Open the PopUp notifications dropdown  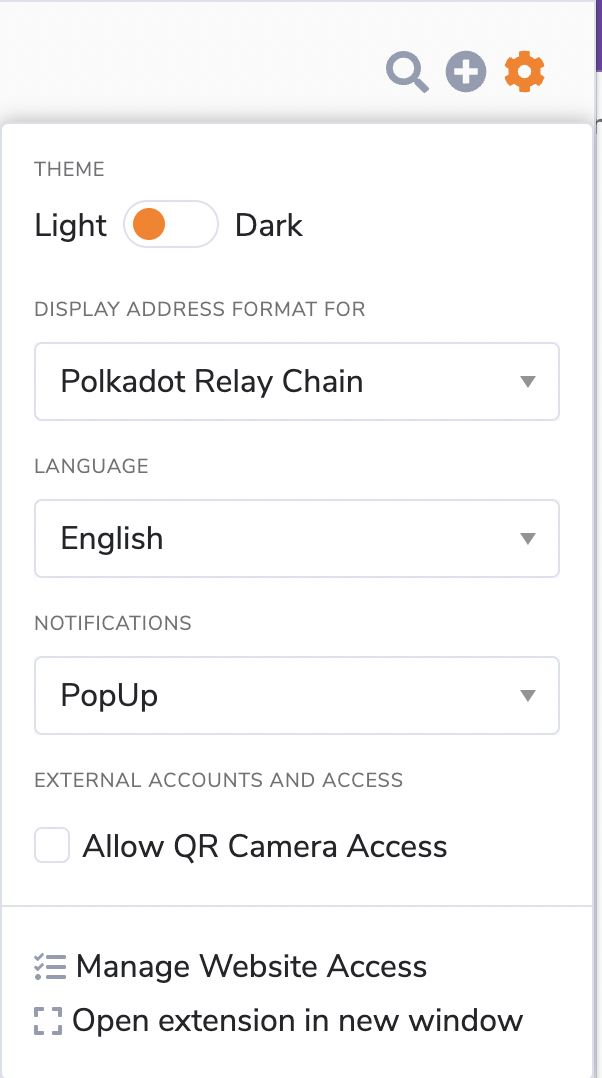(x=296, y=696)
